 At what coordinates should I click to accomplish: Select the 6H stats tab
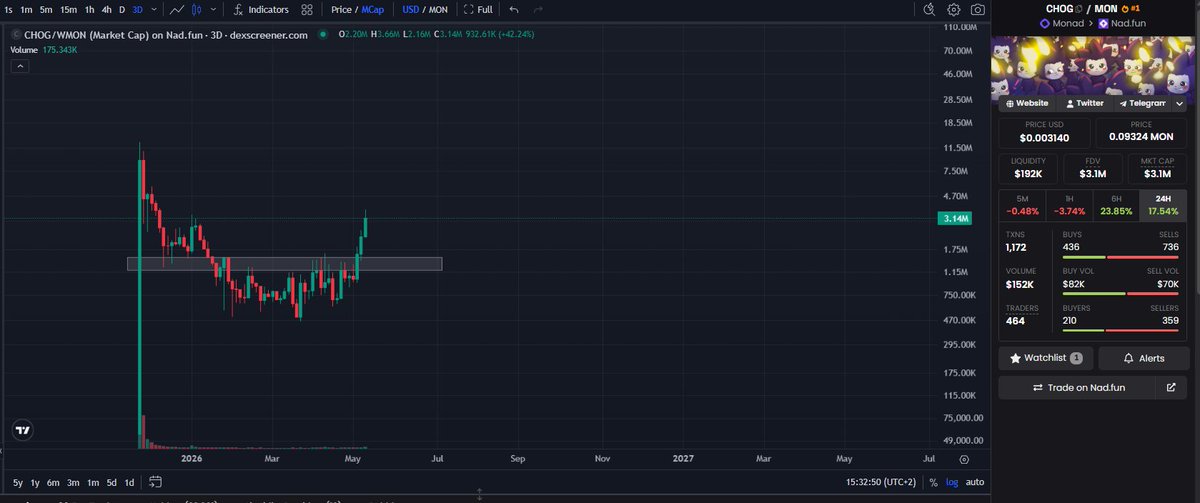(x=1116, y=204)
